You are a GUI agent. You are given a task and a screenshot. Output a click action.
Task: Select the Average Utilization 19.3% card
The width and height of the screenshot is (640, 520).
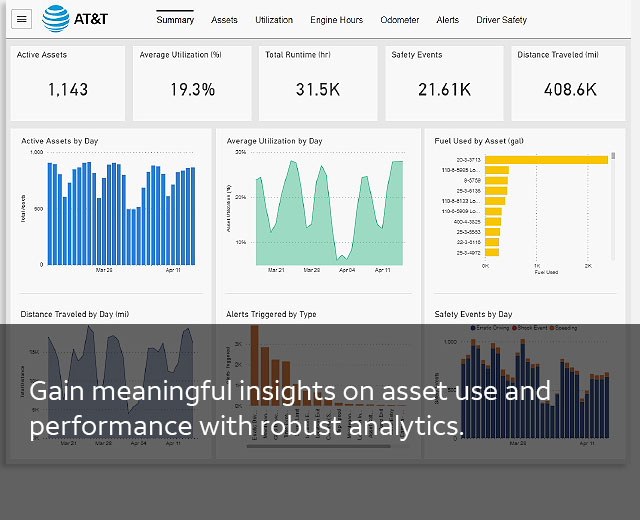pyautogui.click(x=192, y=84)
